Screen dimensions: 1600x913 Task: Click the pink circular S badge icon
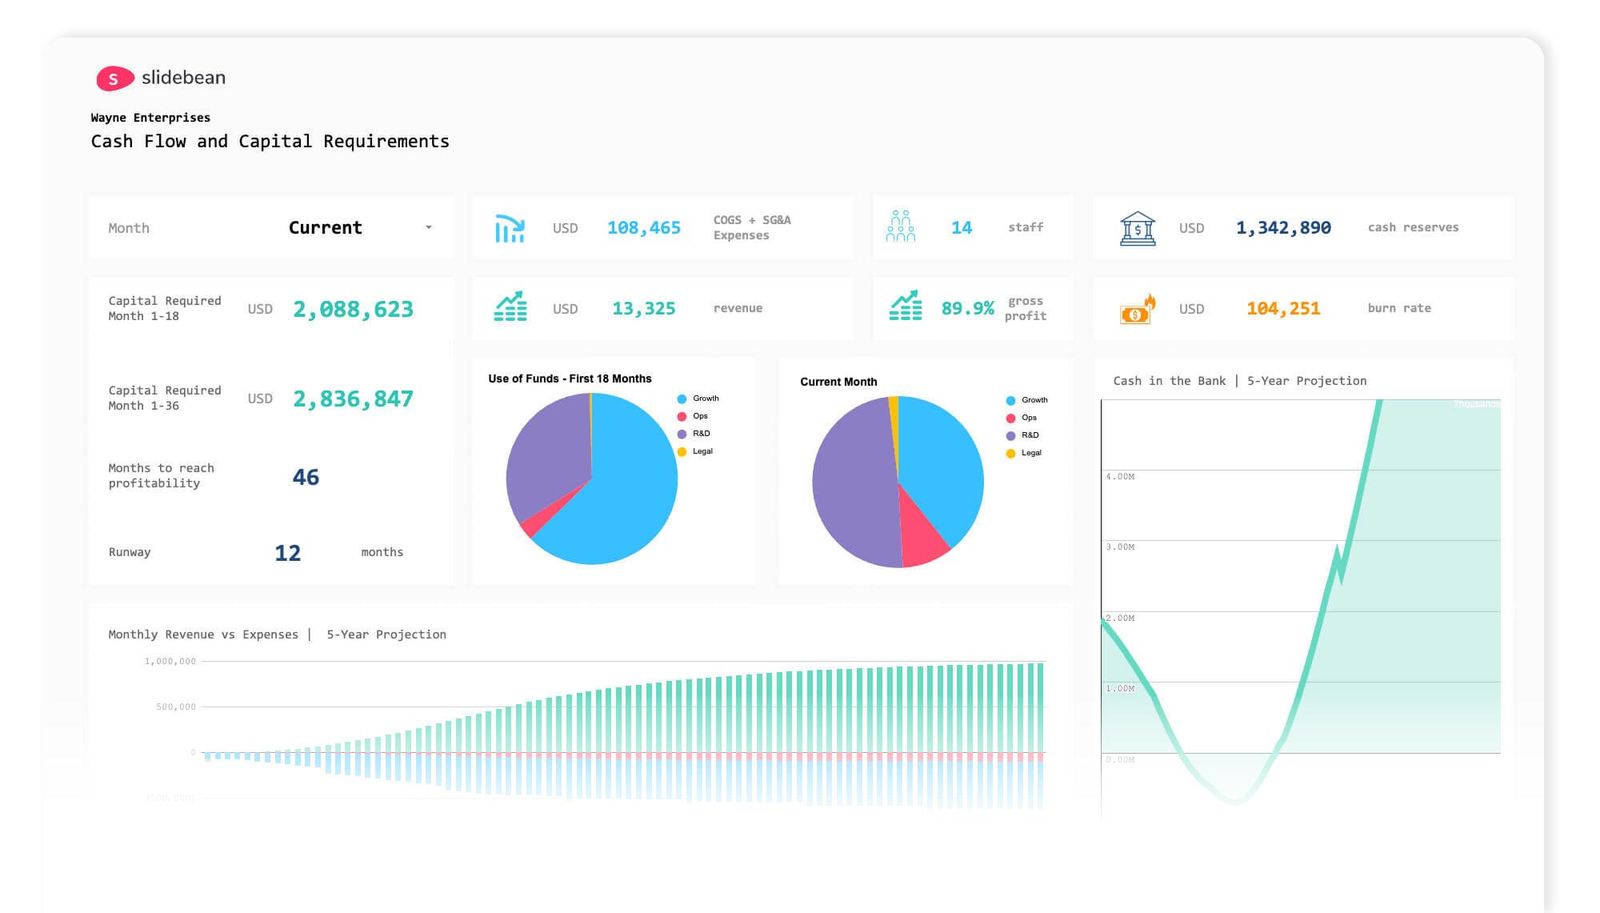pos(112,77)
